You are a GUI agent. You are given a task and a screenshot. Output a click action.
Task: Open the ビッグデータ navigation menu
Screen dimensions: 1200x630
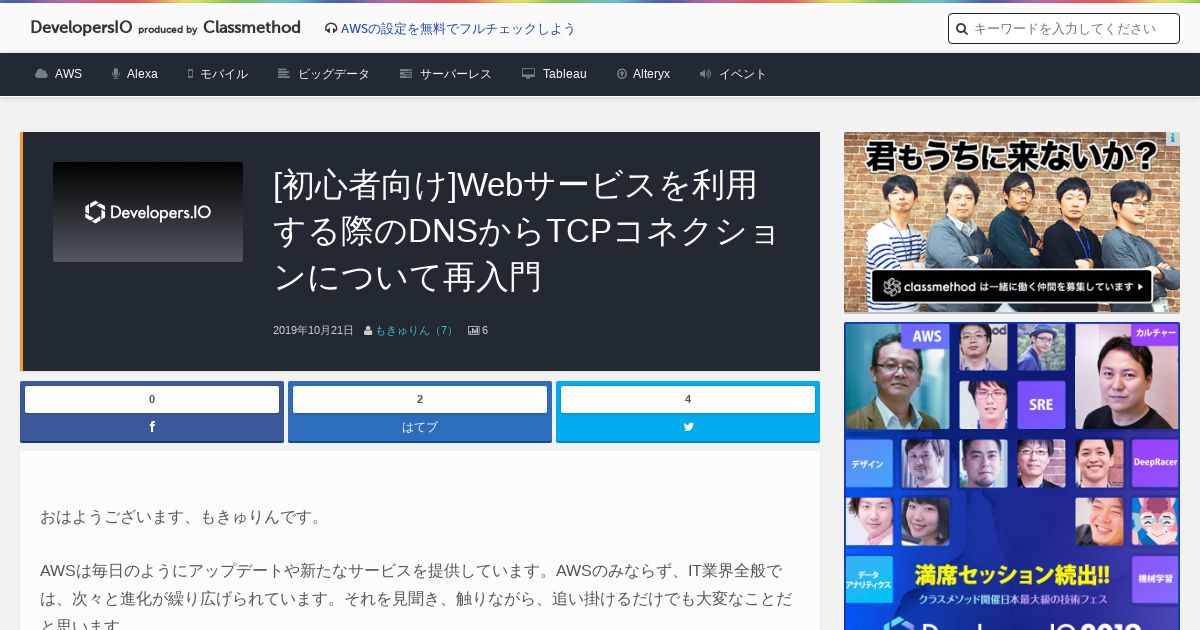coord(334,74)
